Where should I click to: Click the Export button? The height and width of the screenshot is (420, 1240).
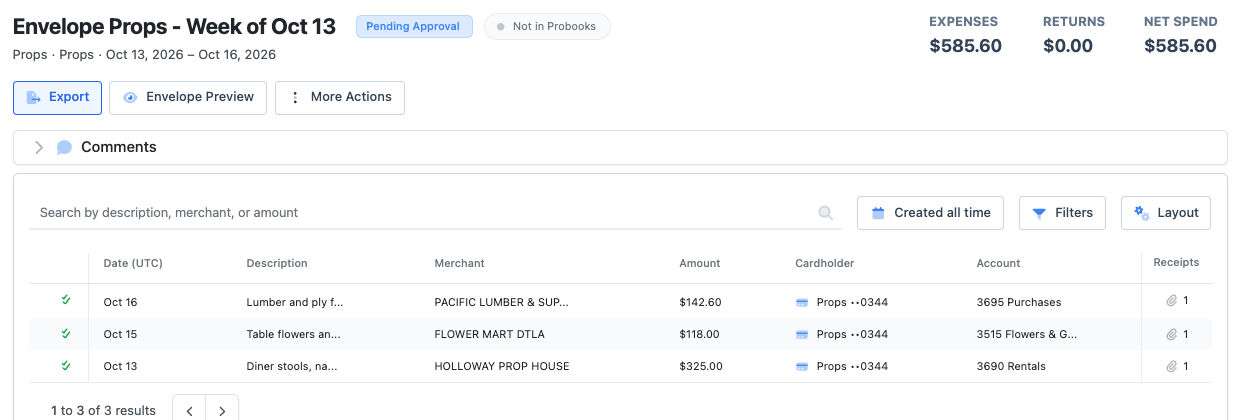[x=57, y=97]
